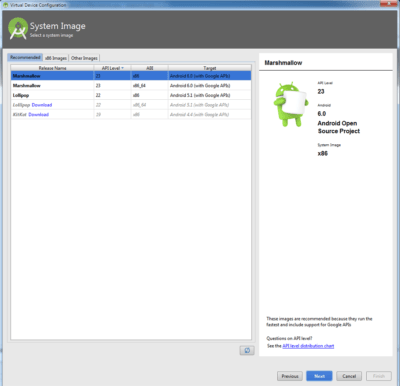400x386 pixels.
Task: Click the ABI column header
Action: [x=150, y=68]
